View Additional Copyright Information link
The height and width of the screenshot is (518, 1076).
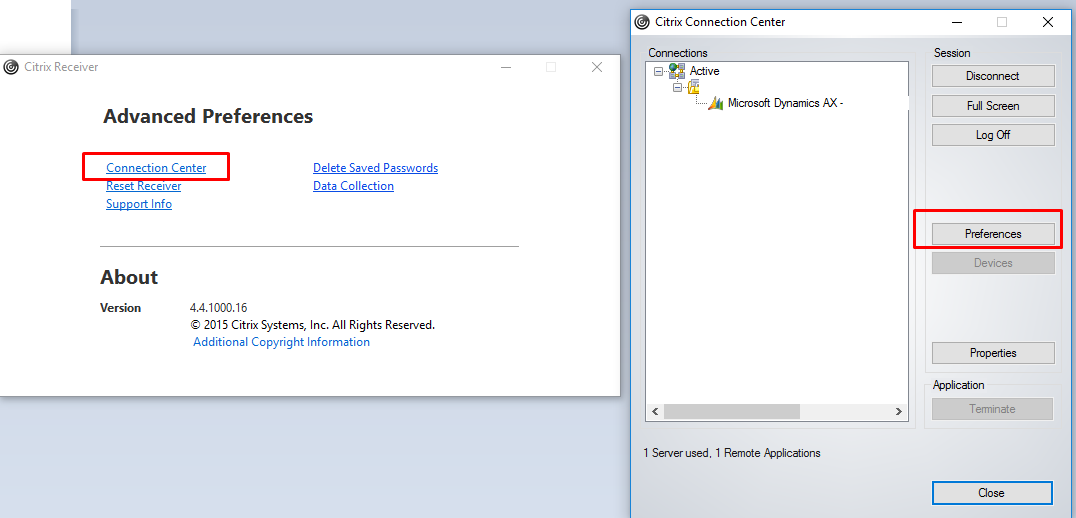(x=281, y=342)
